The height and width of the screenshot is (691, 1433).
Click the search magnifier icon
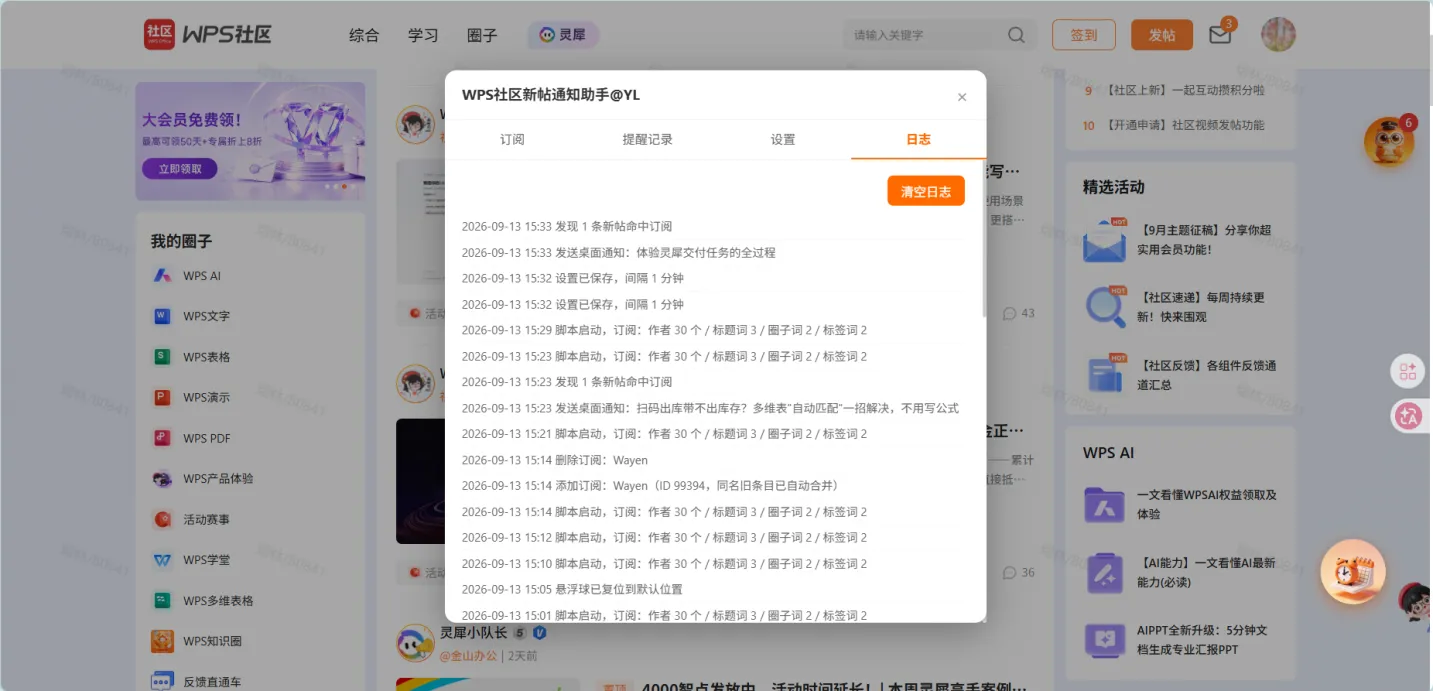pyautogui.click(x=1016, y=35)
